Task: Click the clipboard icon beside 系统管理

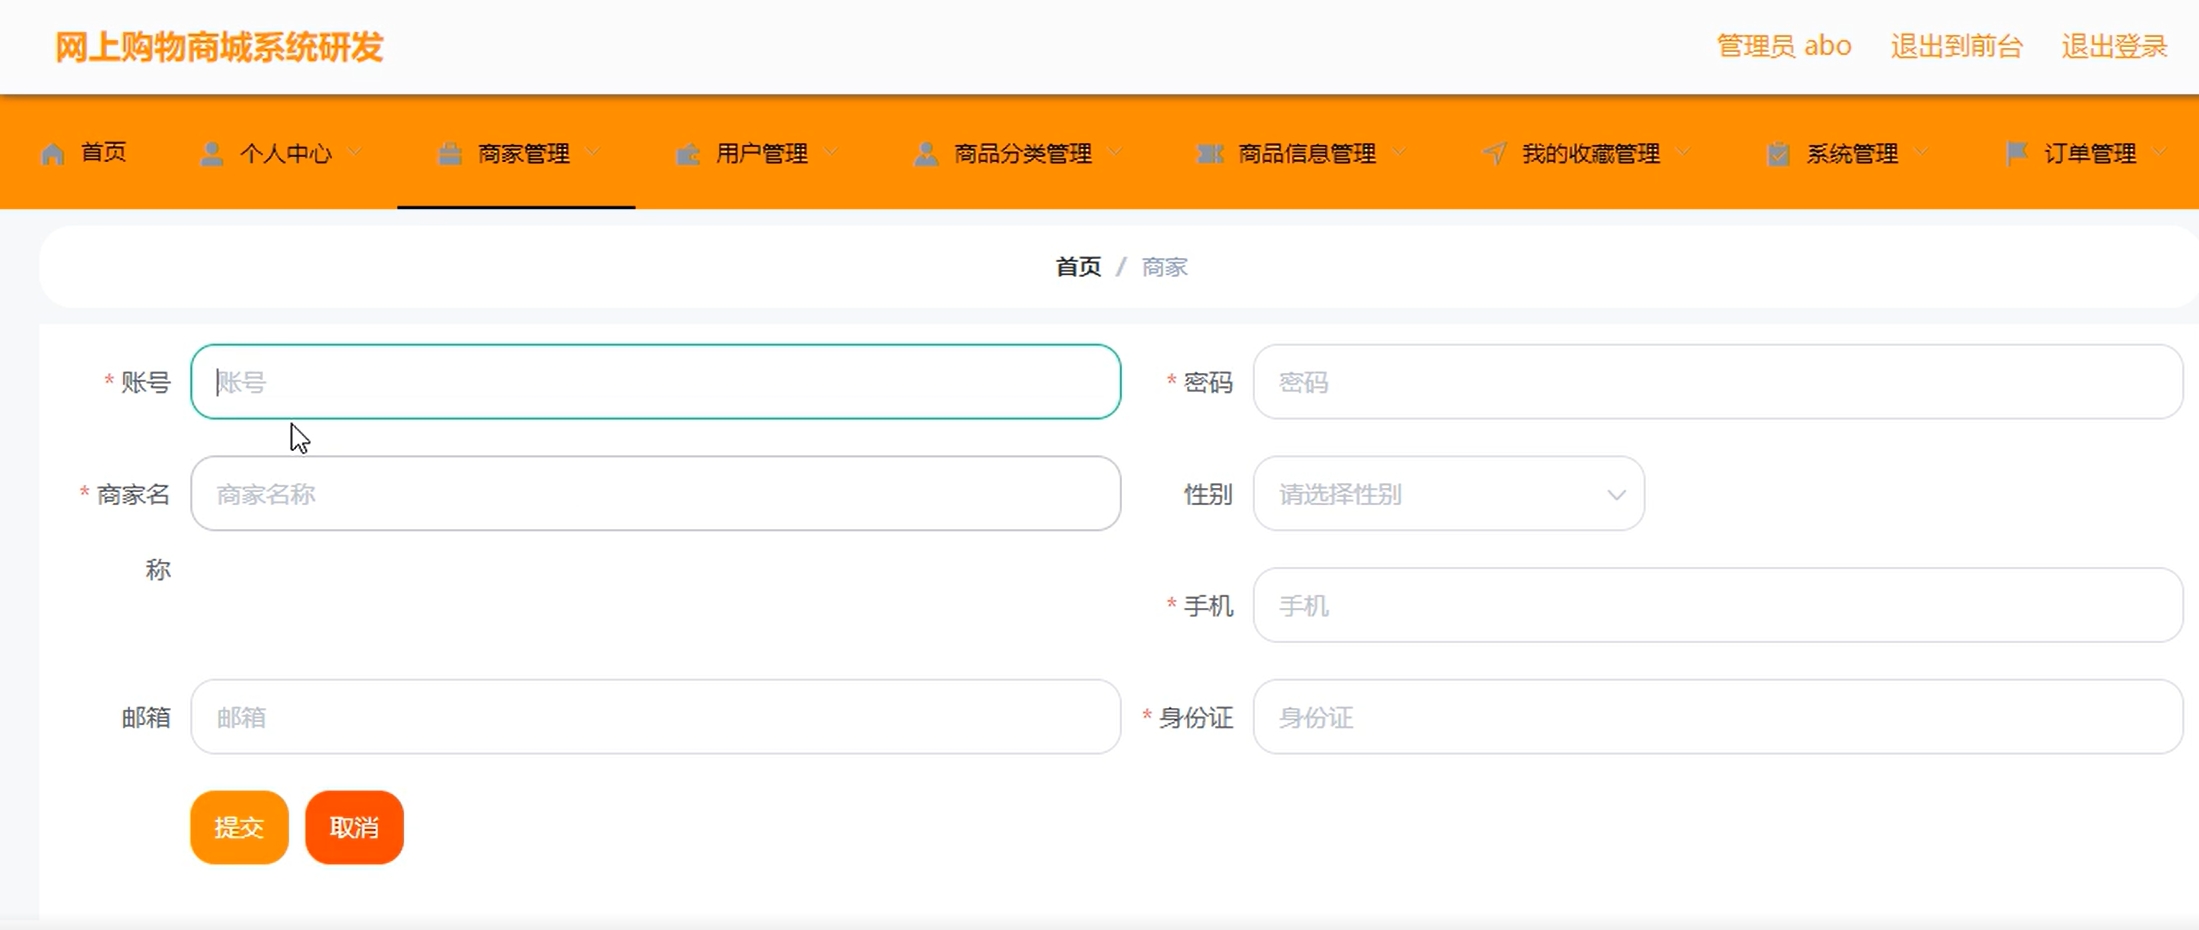Action: 1778,153
